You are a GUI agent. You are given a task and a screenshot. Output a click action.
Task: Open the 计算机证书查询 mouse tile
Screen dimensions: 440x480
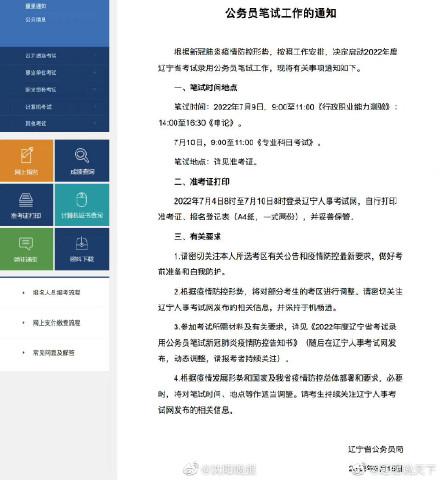coord(82,205)
